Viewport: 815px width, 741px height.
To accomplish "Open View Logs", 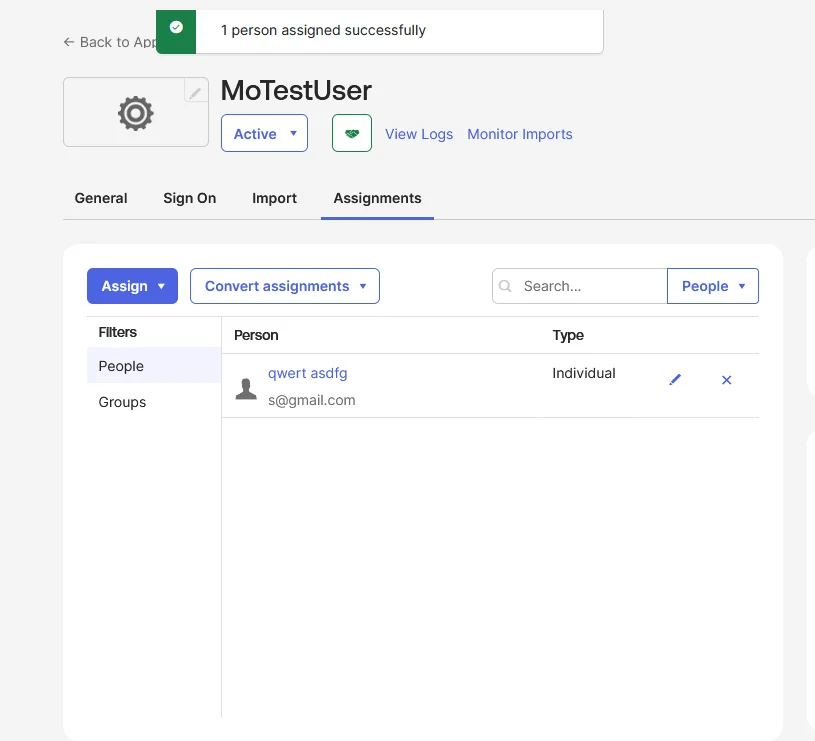I will [419, 134].
